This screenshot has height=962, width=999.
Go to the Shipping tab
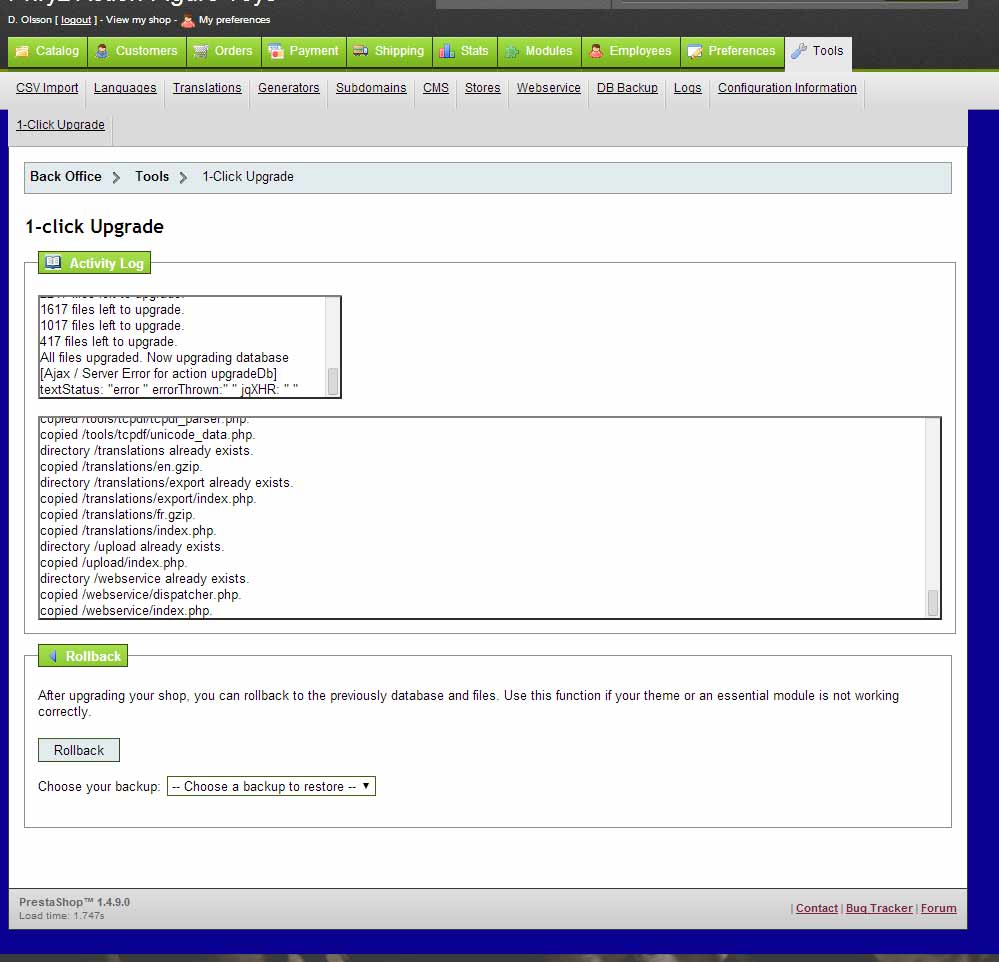coord(389,52)
